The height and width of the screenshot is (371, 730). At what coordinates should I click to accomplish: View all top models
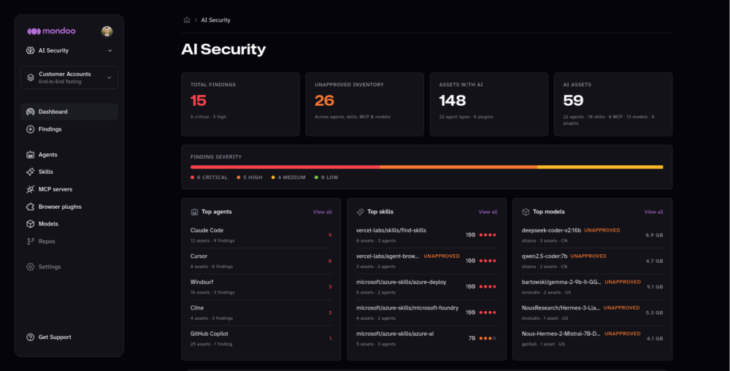(x=654, y=212)
